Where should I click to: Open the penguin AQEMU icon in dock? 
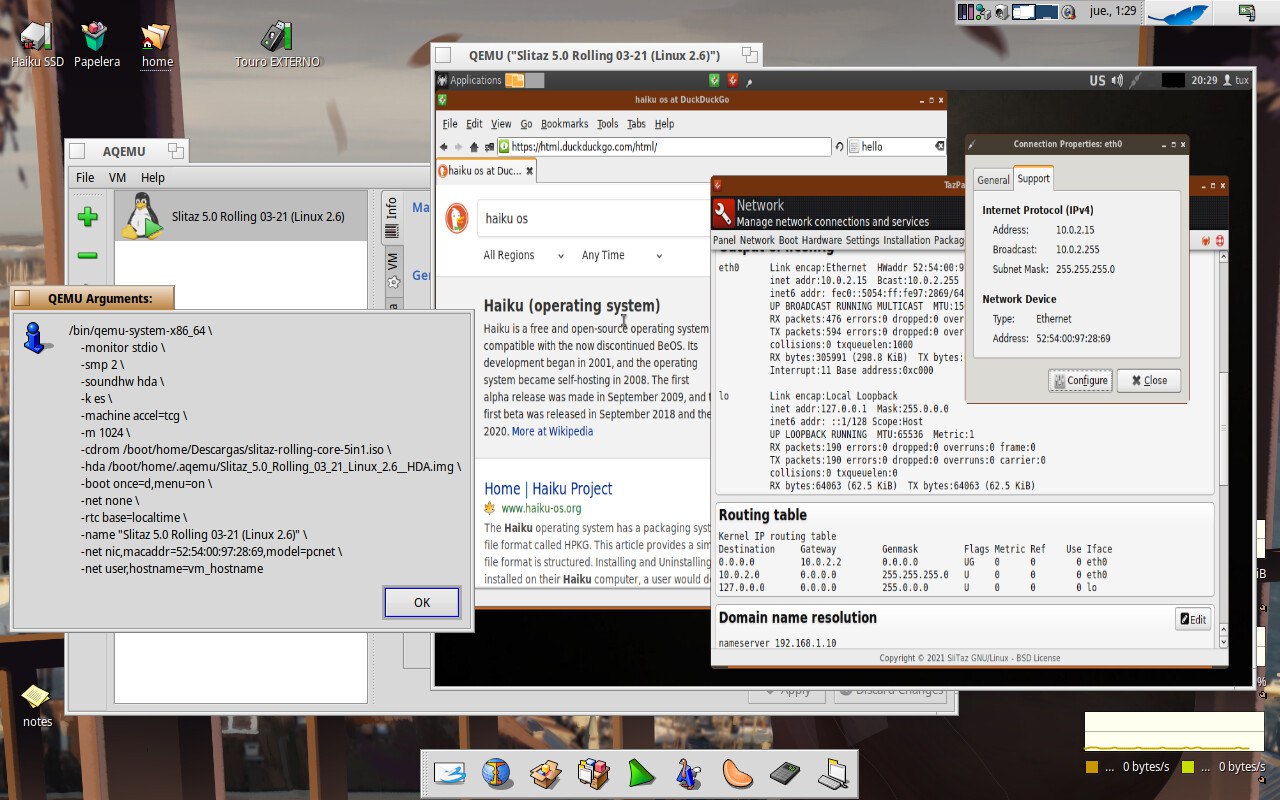click(688, 773)
